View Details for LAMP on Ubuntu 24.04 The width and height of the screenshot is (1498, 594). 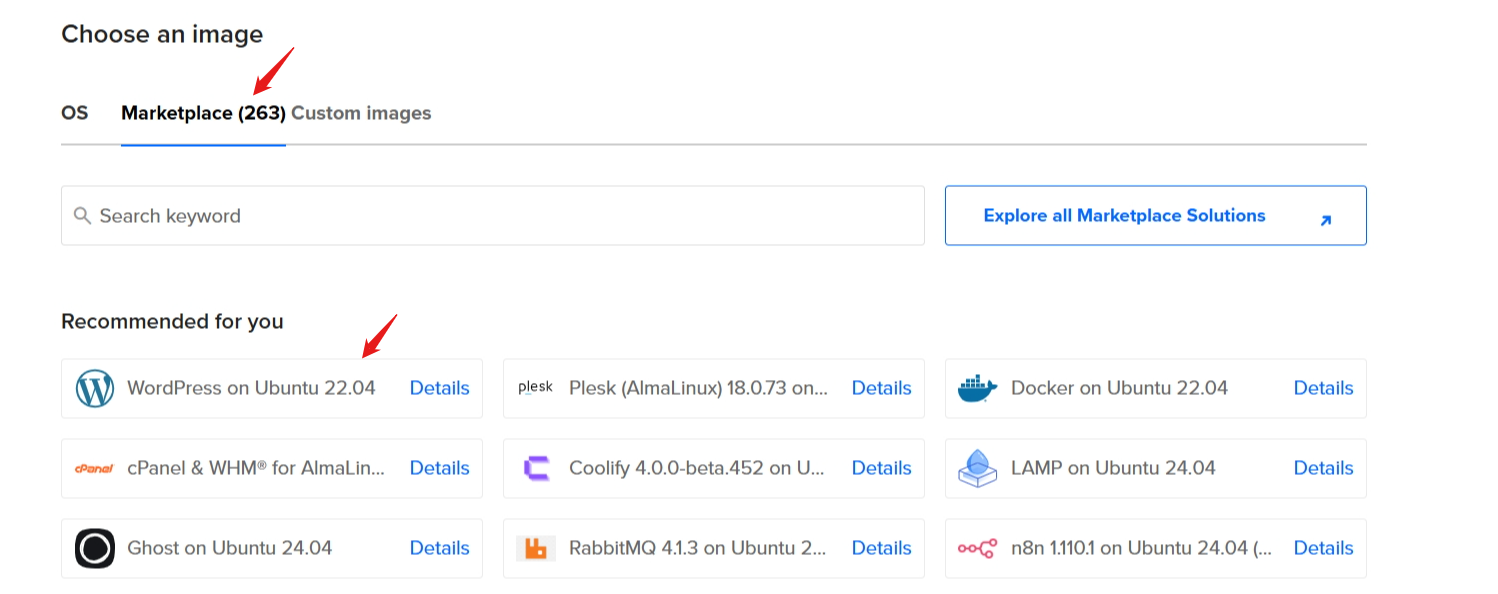(1324, 468)
